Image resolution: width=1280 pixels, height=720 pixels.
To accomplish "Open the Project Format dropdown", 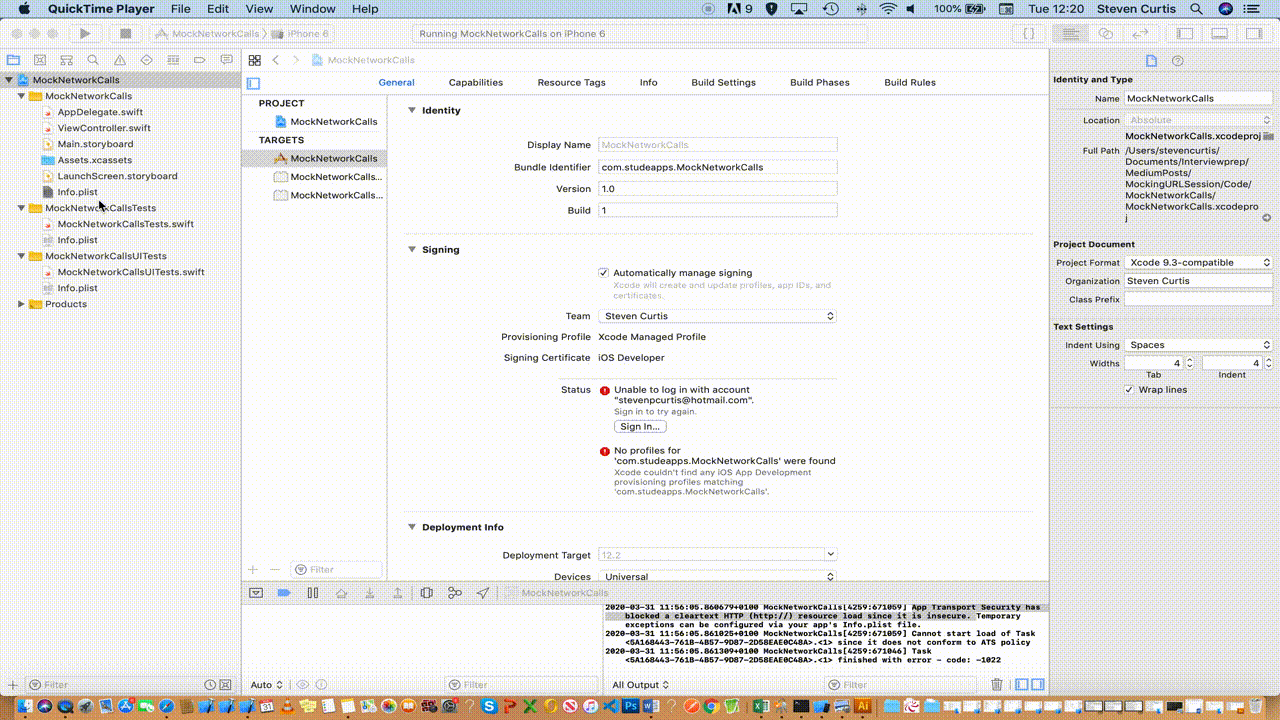I will [x=1198, y=262].
